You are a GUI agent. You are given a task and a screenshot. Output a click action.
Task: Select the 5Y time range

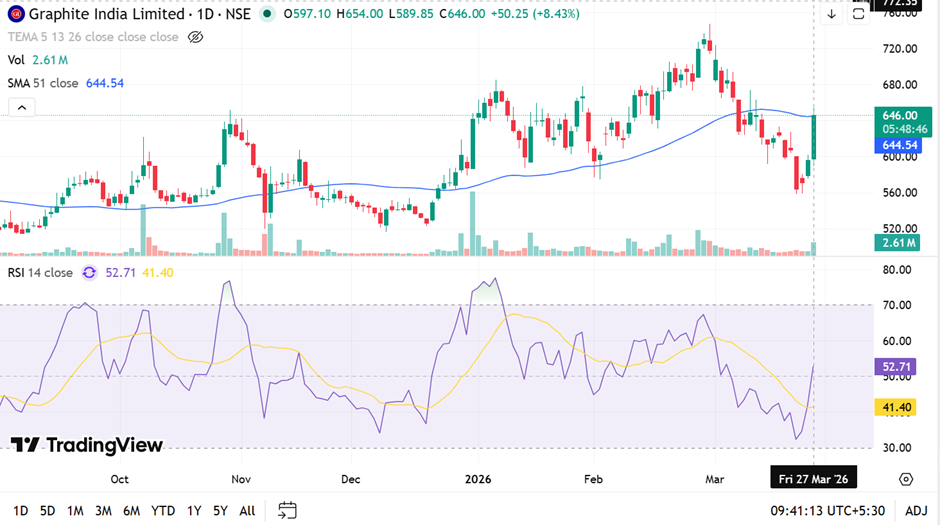220,510
